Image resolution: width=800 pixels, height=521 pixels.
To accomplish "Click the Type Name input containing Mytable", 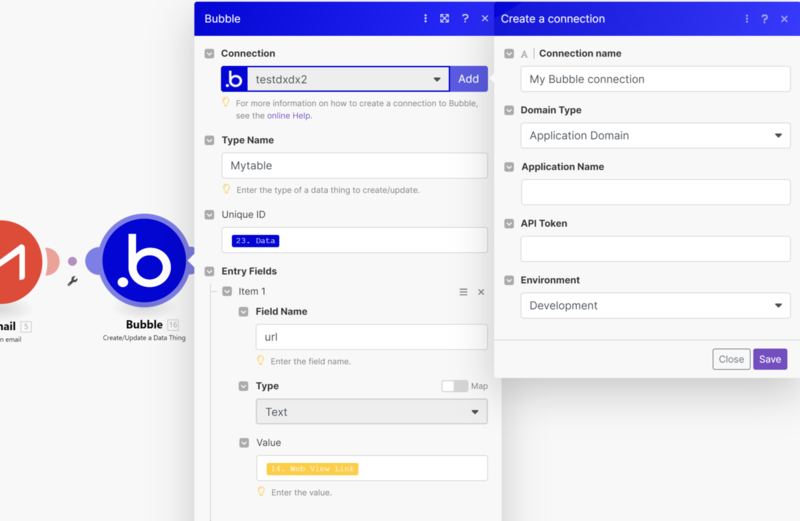I will (355, 166).
